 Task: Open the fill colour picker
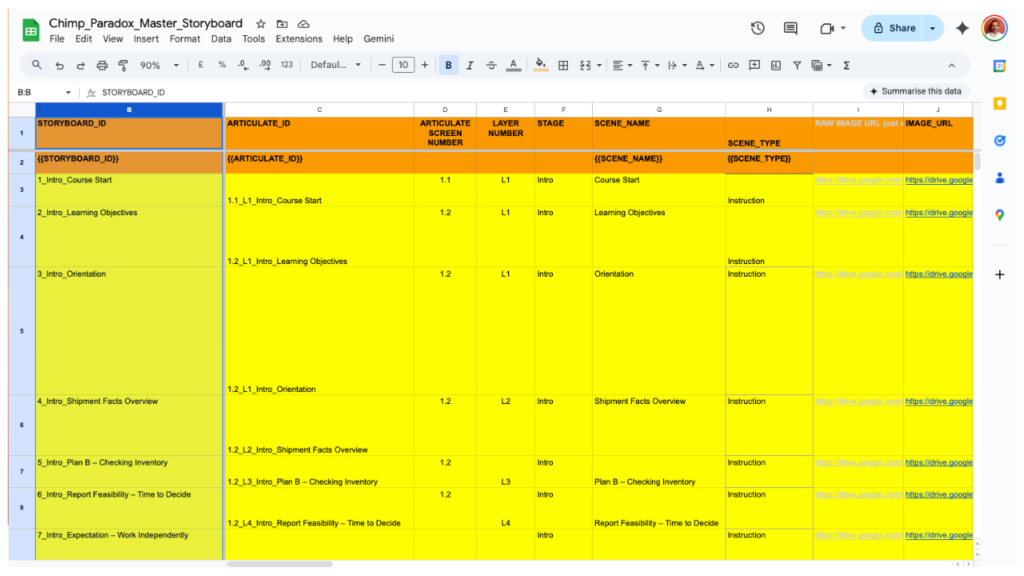[x=541, y=65]
